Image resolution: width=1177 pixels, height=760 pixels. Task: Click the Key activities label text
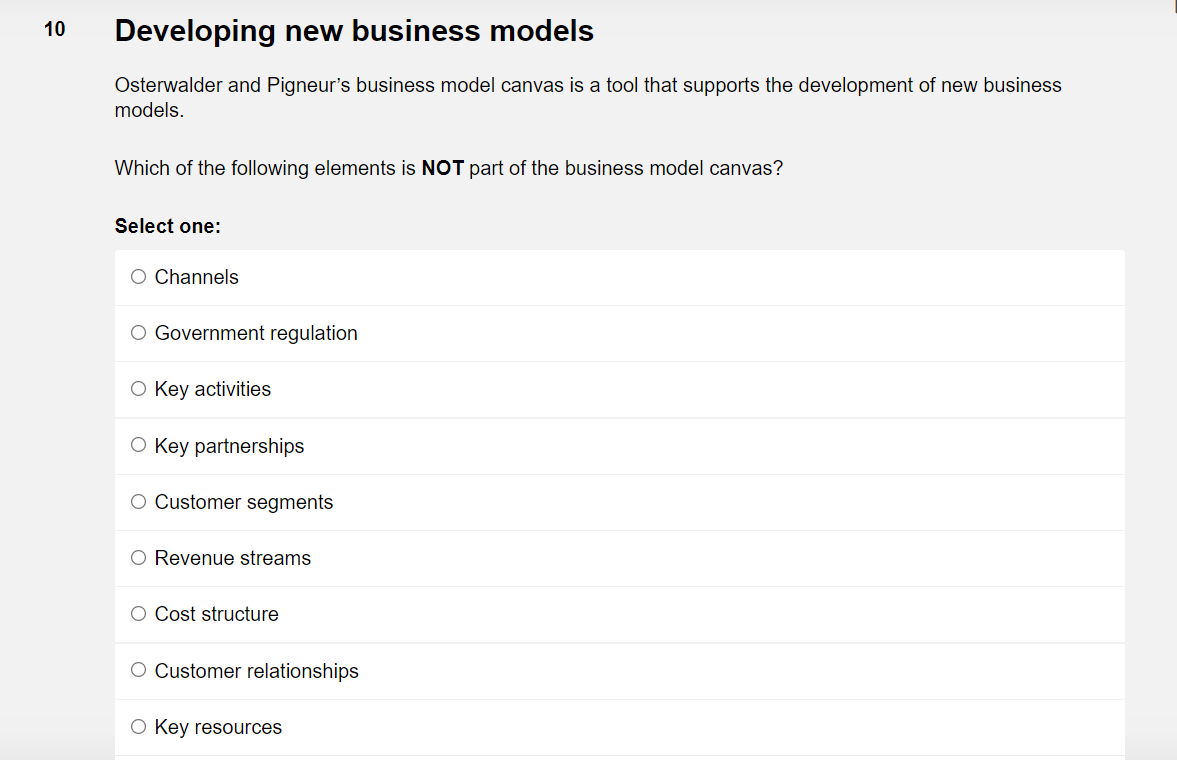(x=212, y=388)
